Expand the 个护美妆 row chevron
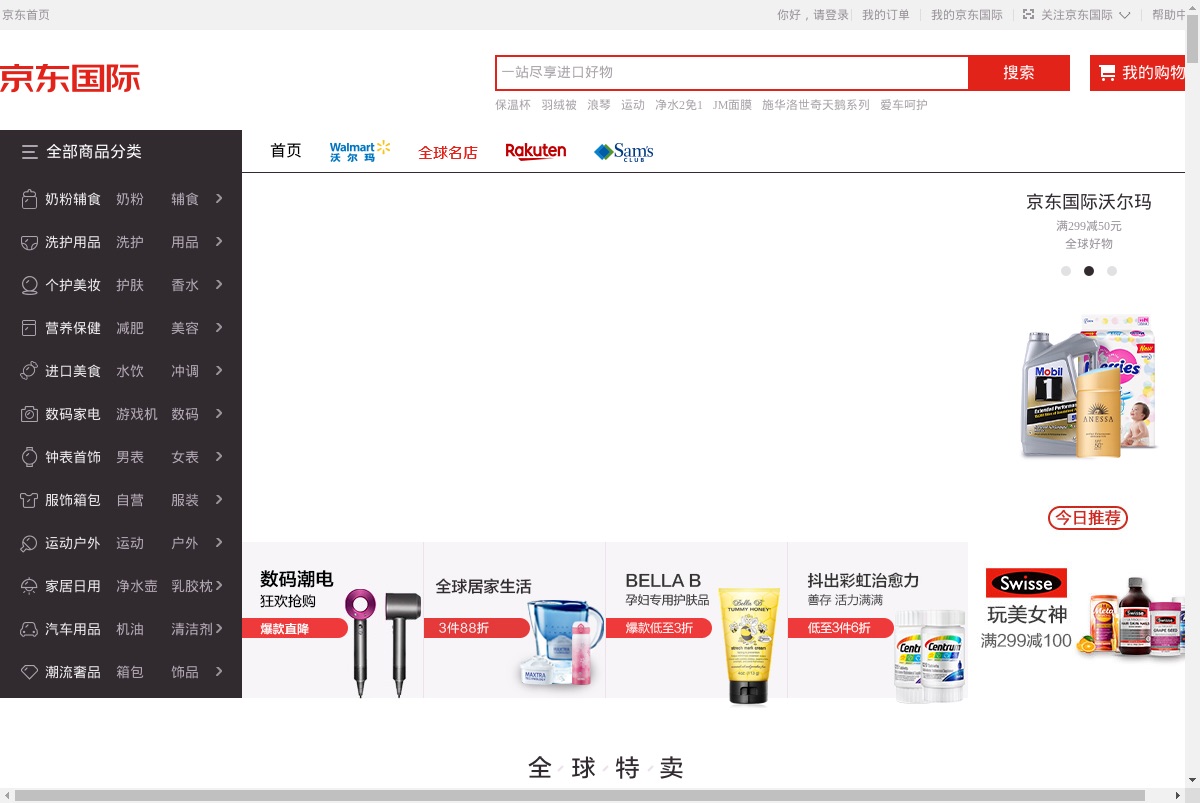Screen dimensions: 1200x803 219,285
